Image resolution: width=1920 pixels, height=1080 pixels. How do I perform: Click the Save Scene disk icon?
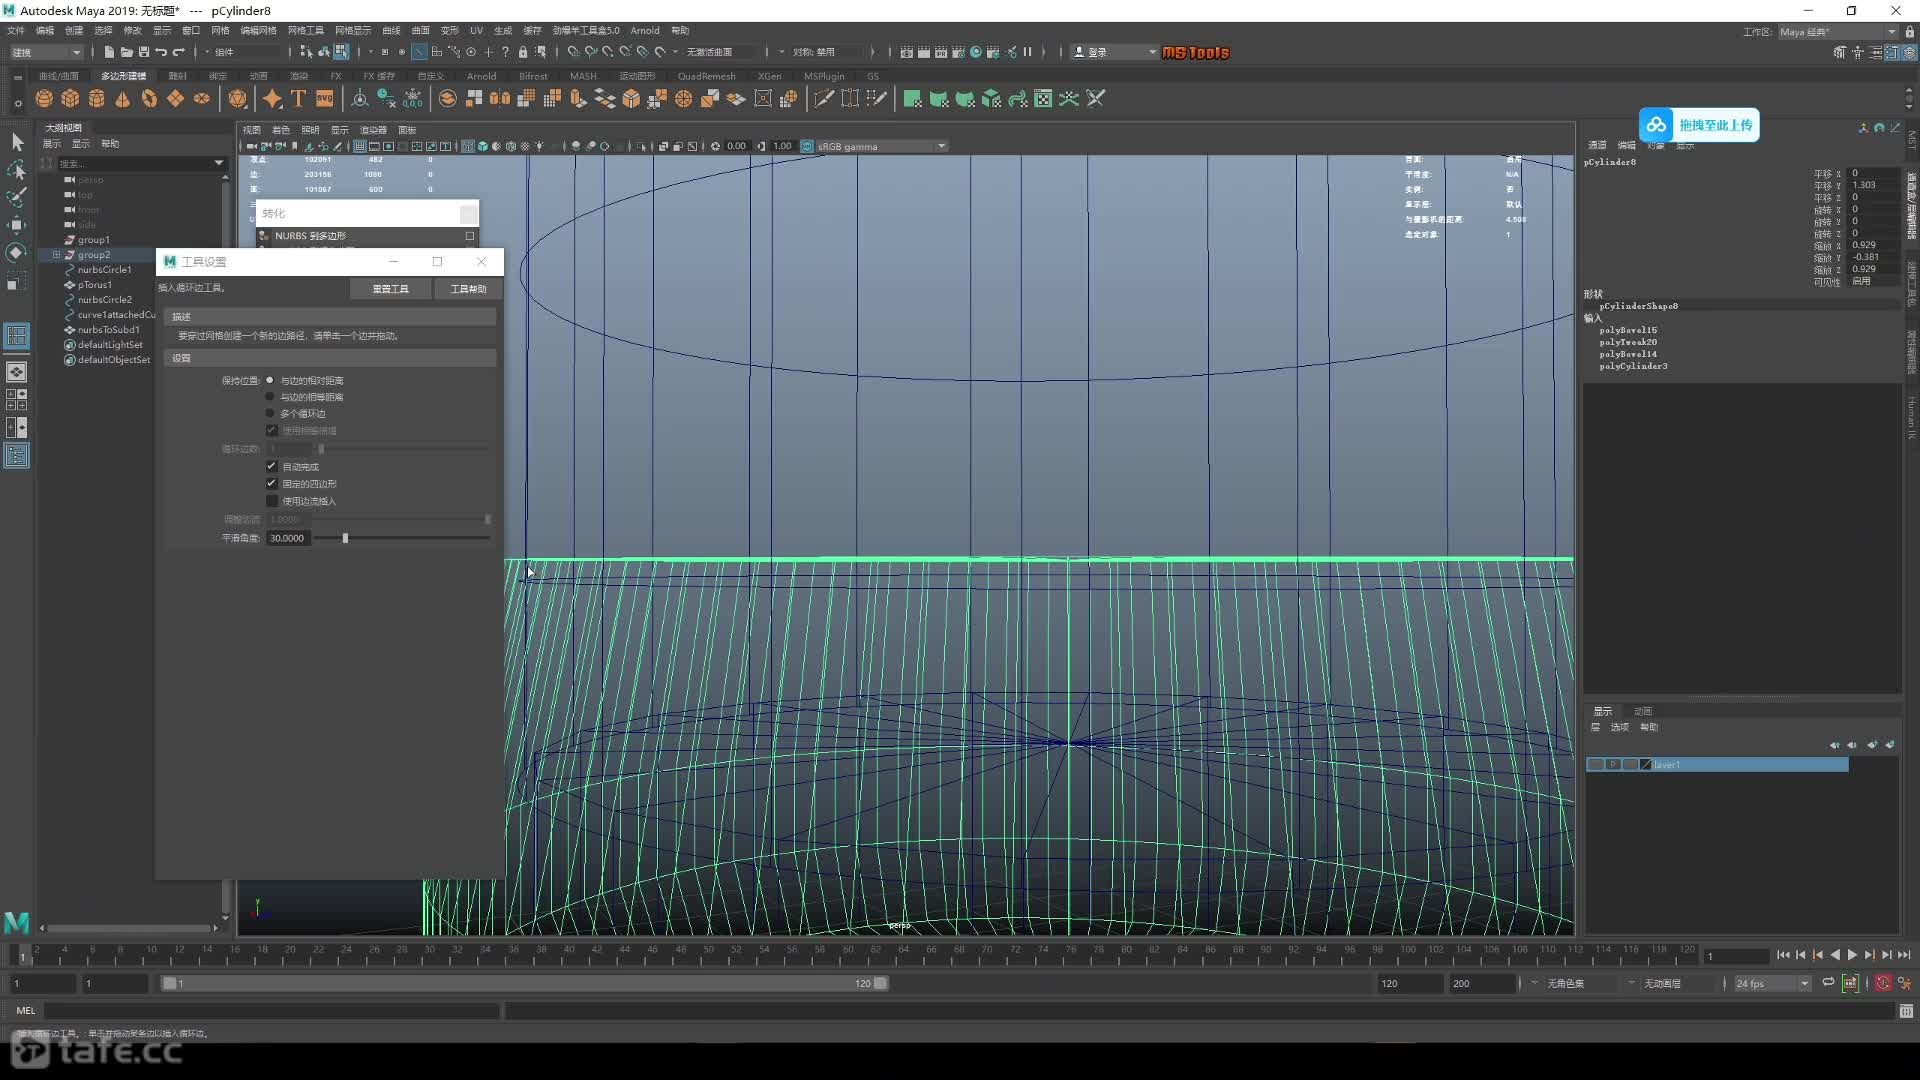coord(143,52)
